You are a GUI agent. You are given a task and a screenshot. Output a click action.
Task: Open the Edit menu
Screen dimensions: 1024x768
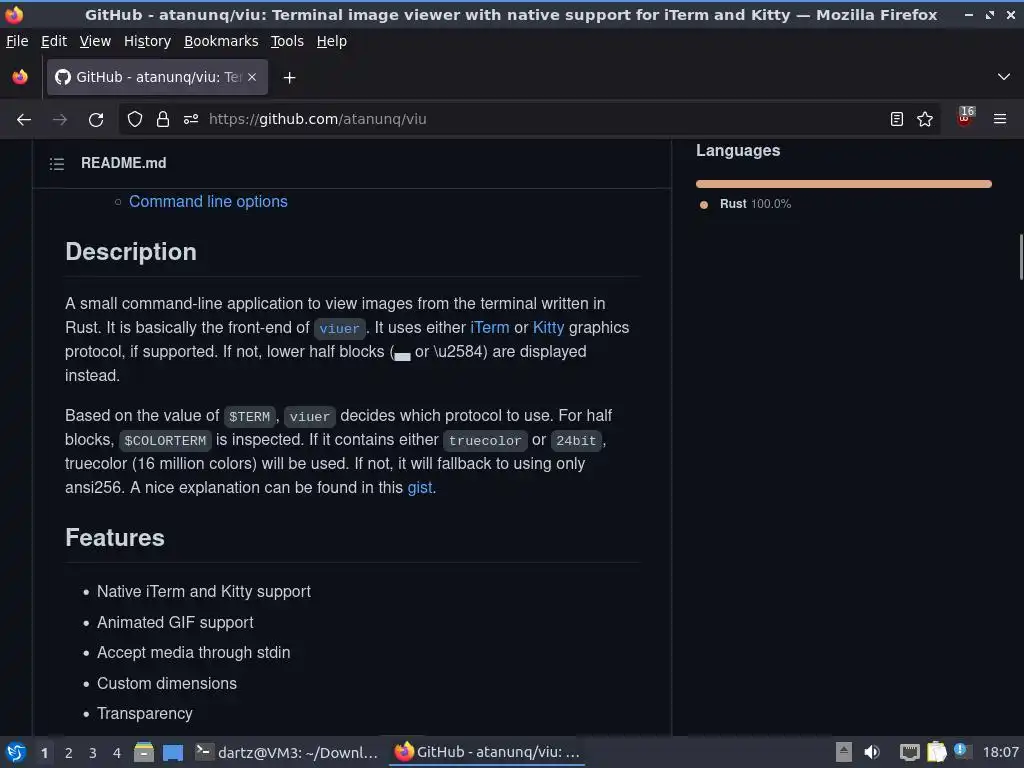click(x=54, y=41)
